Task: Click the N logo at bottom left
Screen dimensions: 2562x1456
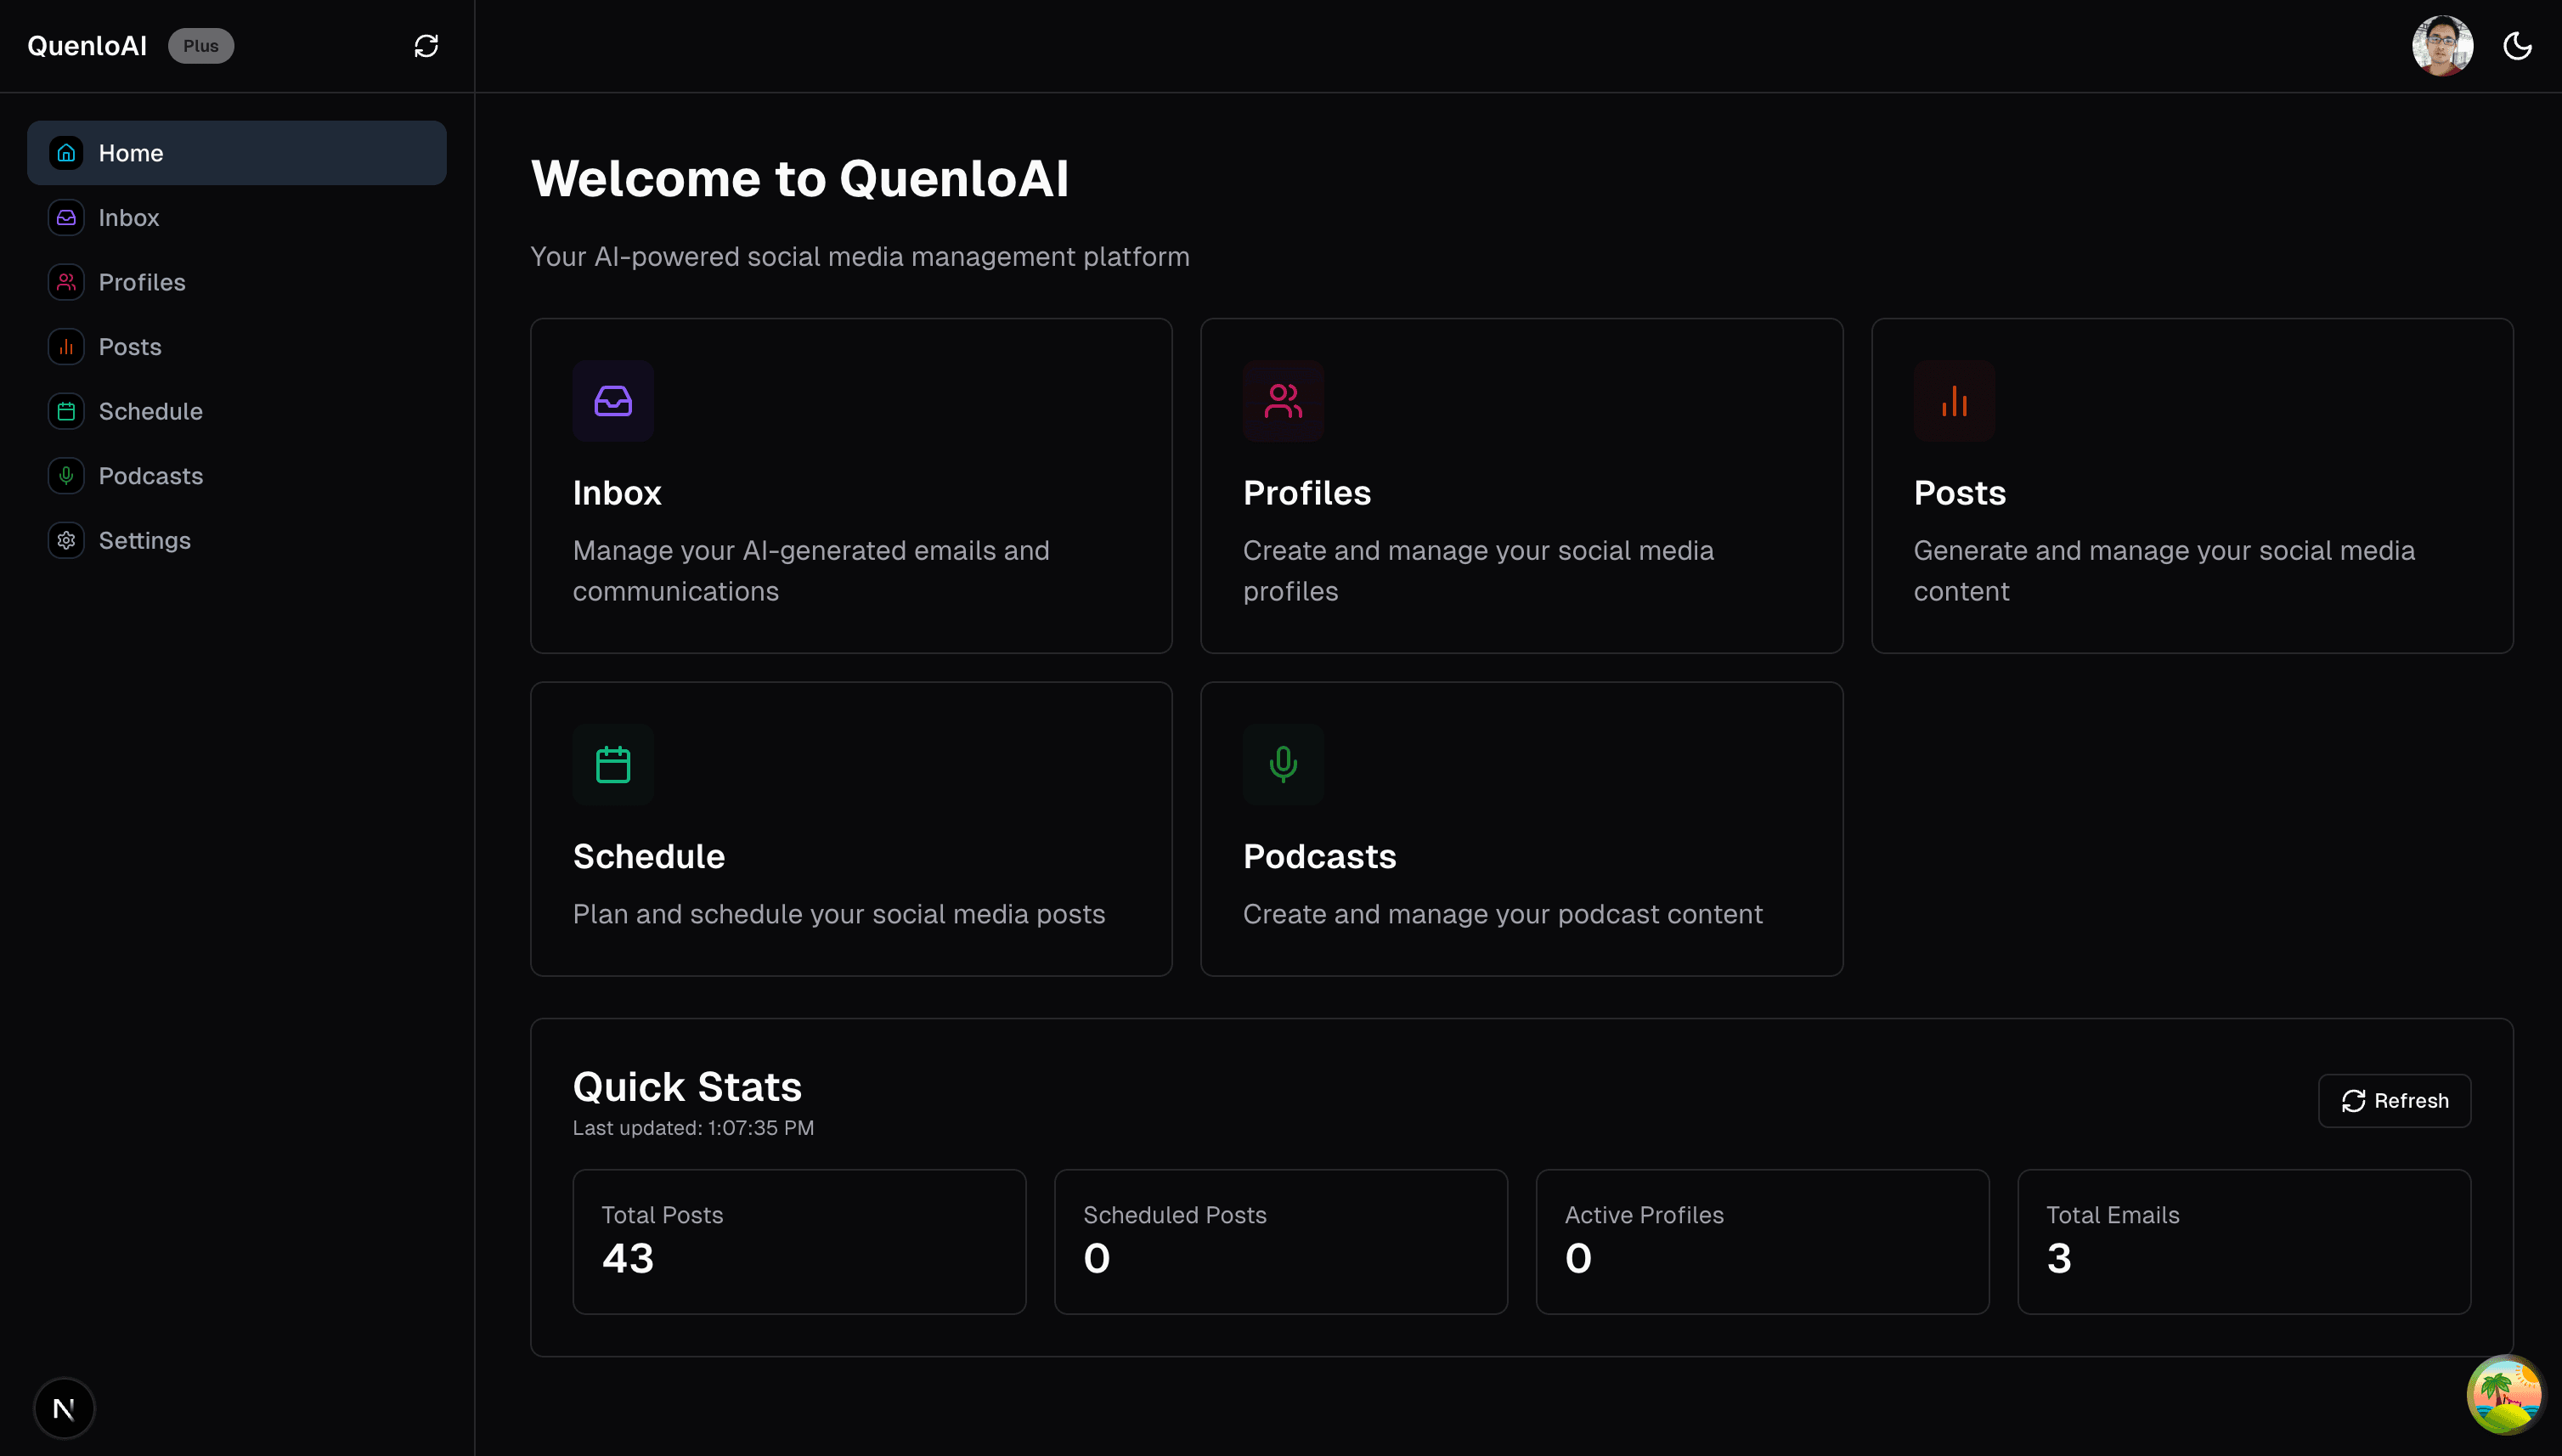Action: point(64,1407)
